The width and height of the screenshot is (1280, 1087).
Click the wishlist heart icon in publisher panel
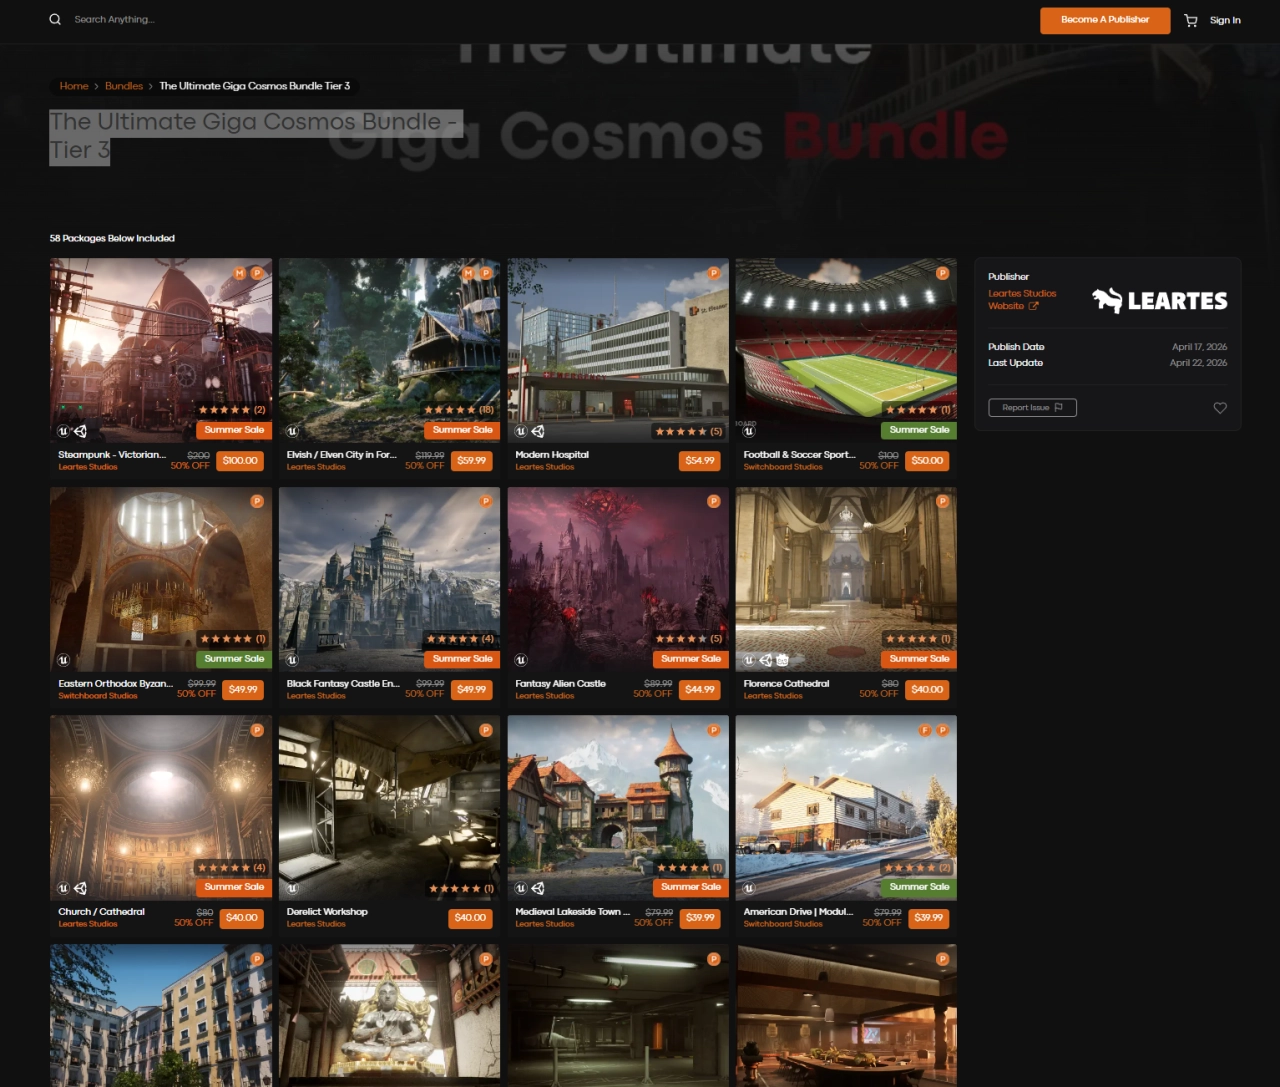(x=1220, y=408)
